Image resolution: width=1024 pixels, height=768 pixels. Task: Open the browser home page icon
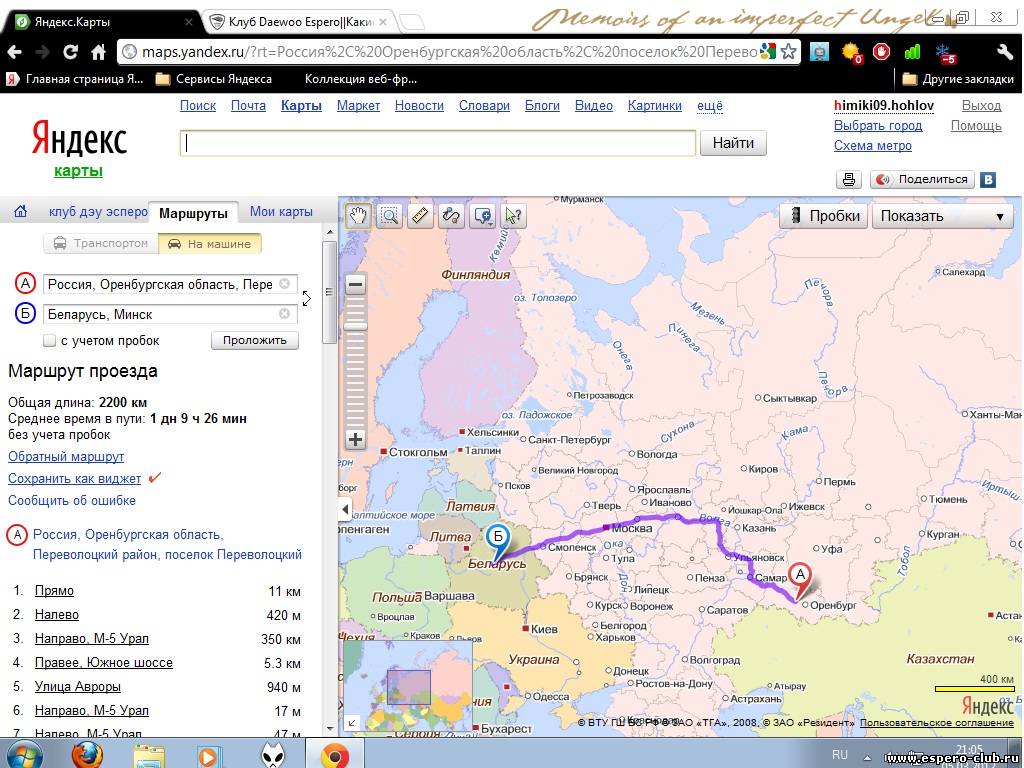coord(99,51)
